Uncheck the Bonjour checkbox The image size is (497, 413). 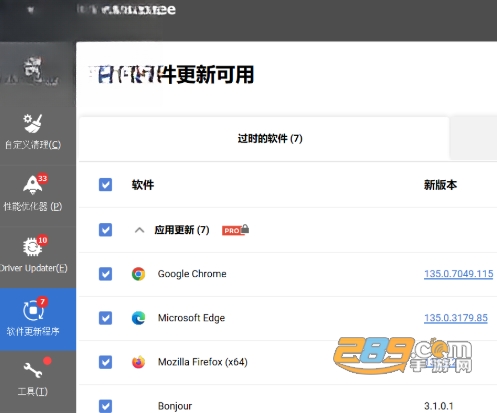click(x=105, y=406)
